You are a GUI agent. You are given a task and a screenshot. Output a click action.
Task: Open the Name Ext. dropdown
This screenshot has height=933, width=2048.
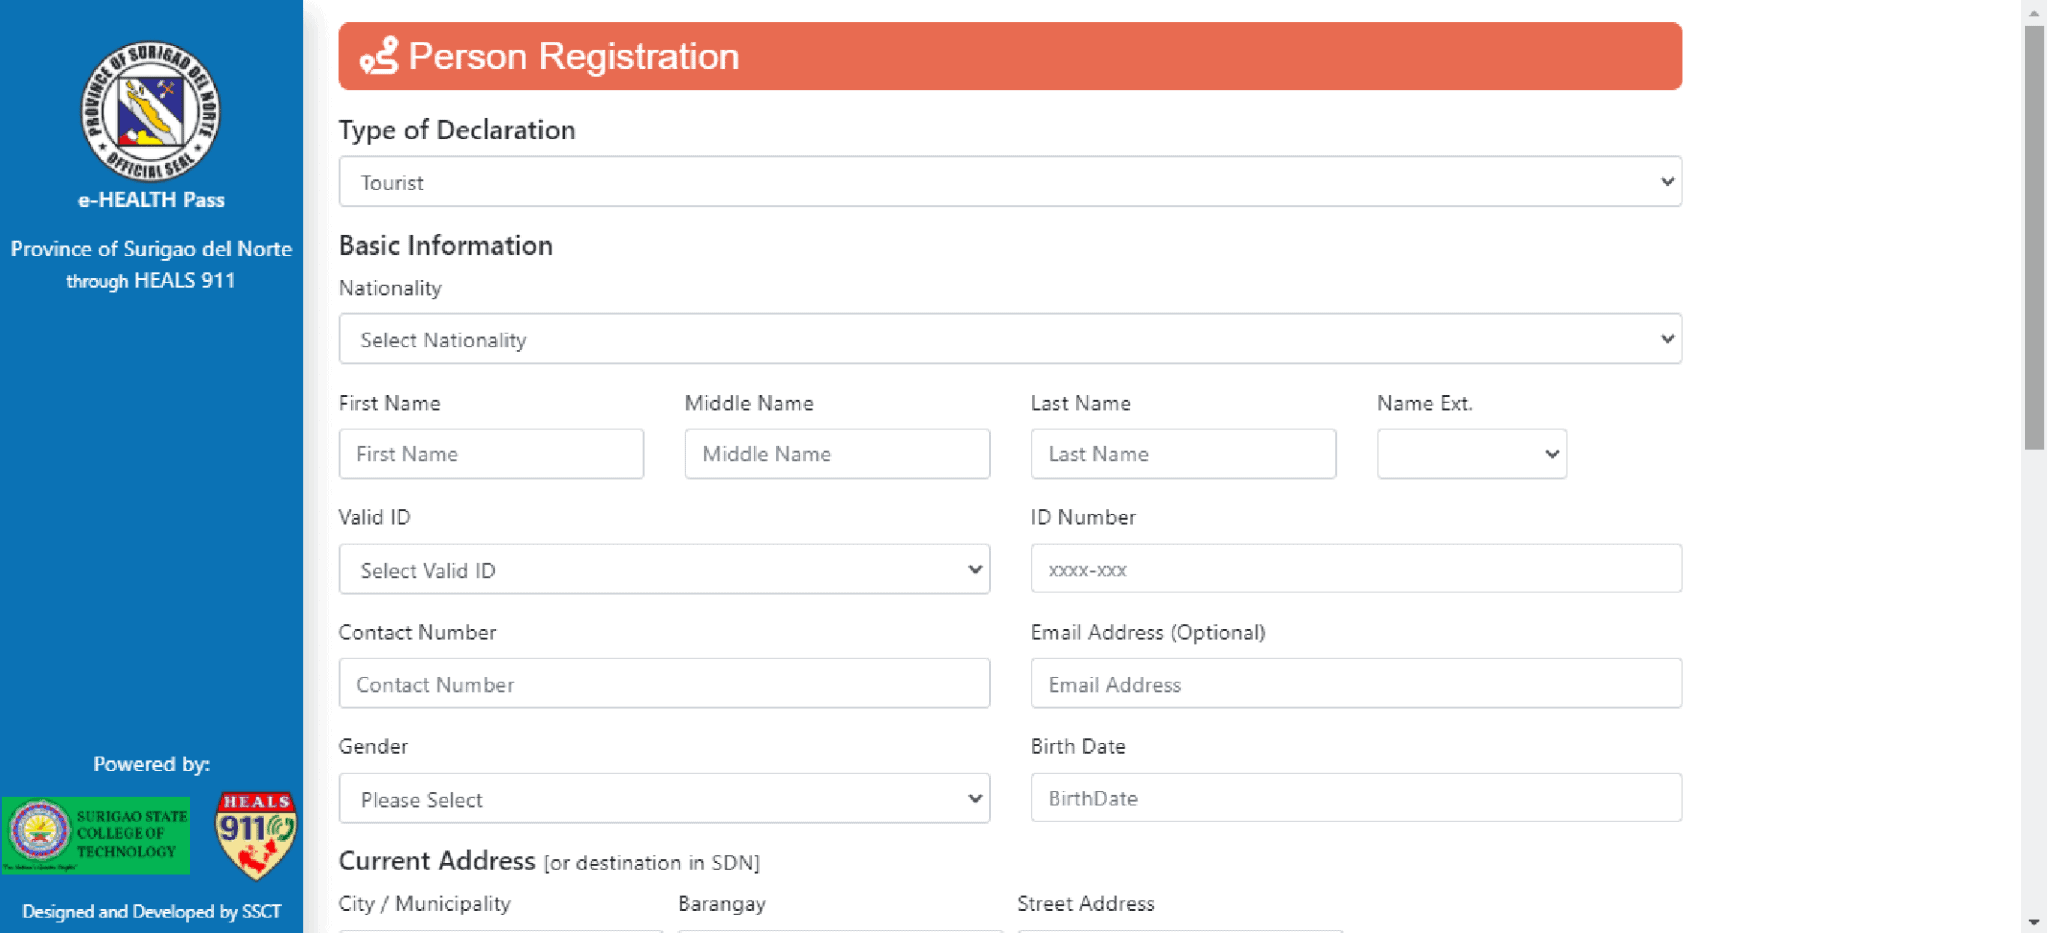tap(1470, 454)
